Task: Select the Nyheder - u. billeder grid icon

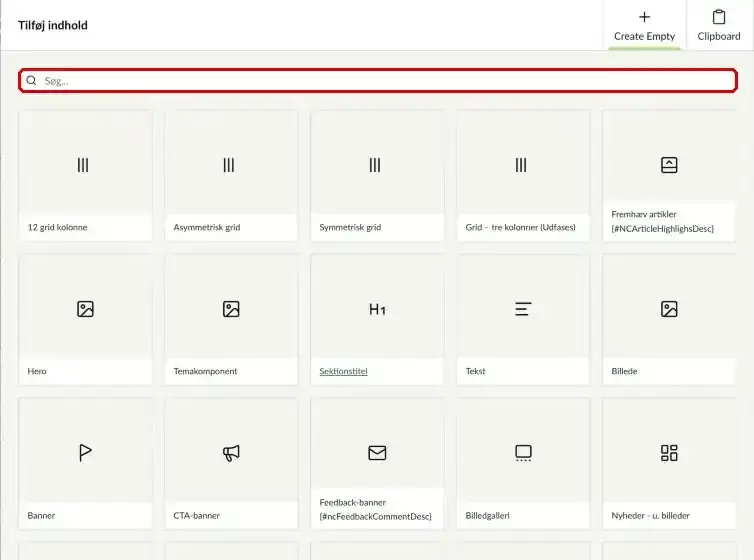Action: click(669, 453)
